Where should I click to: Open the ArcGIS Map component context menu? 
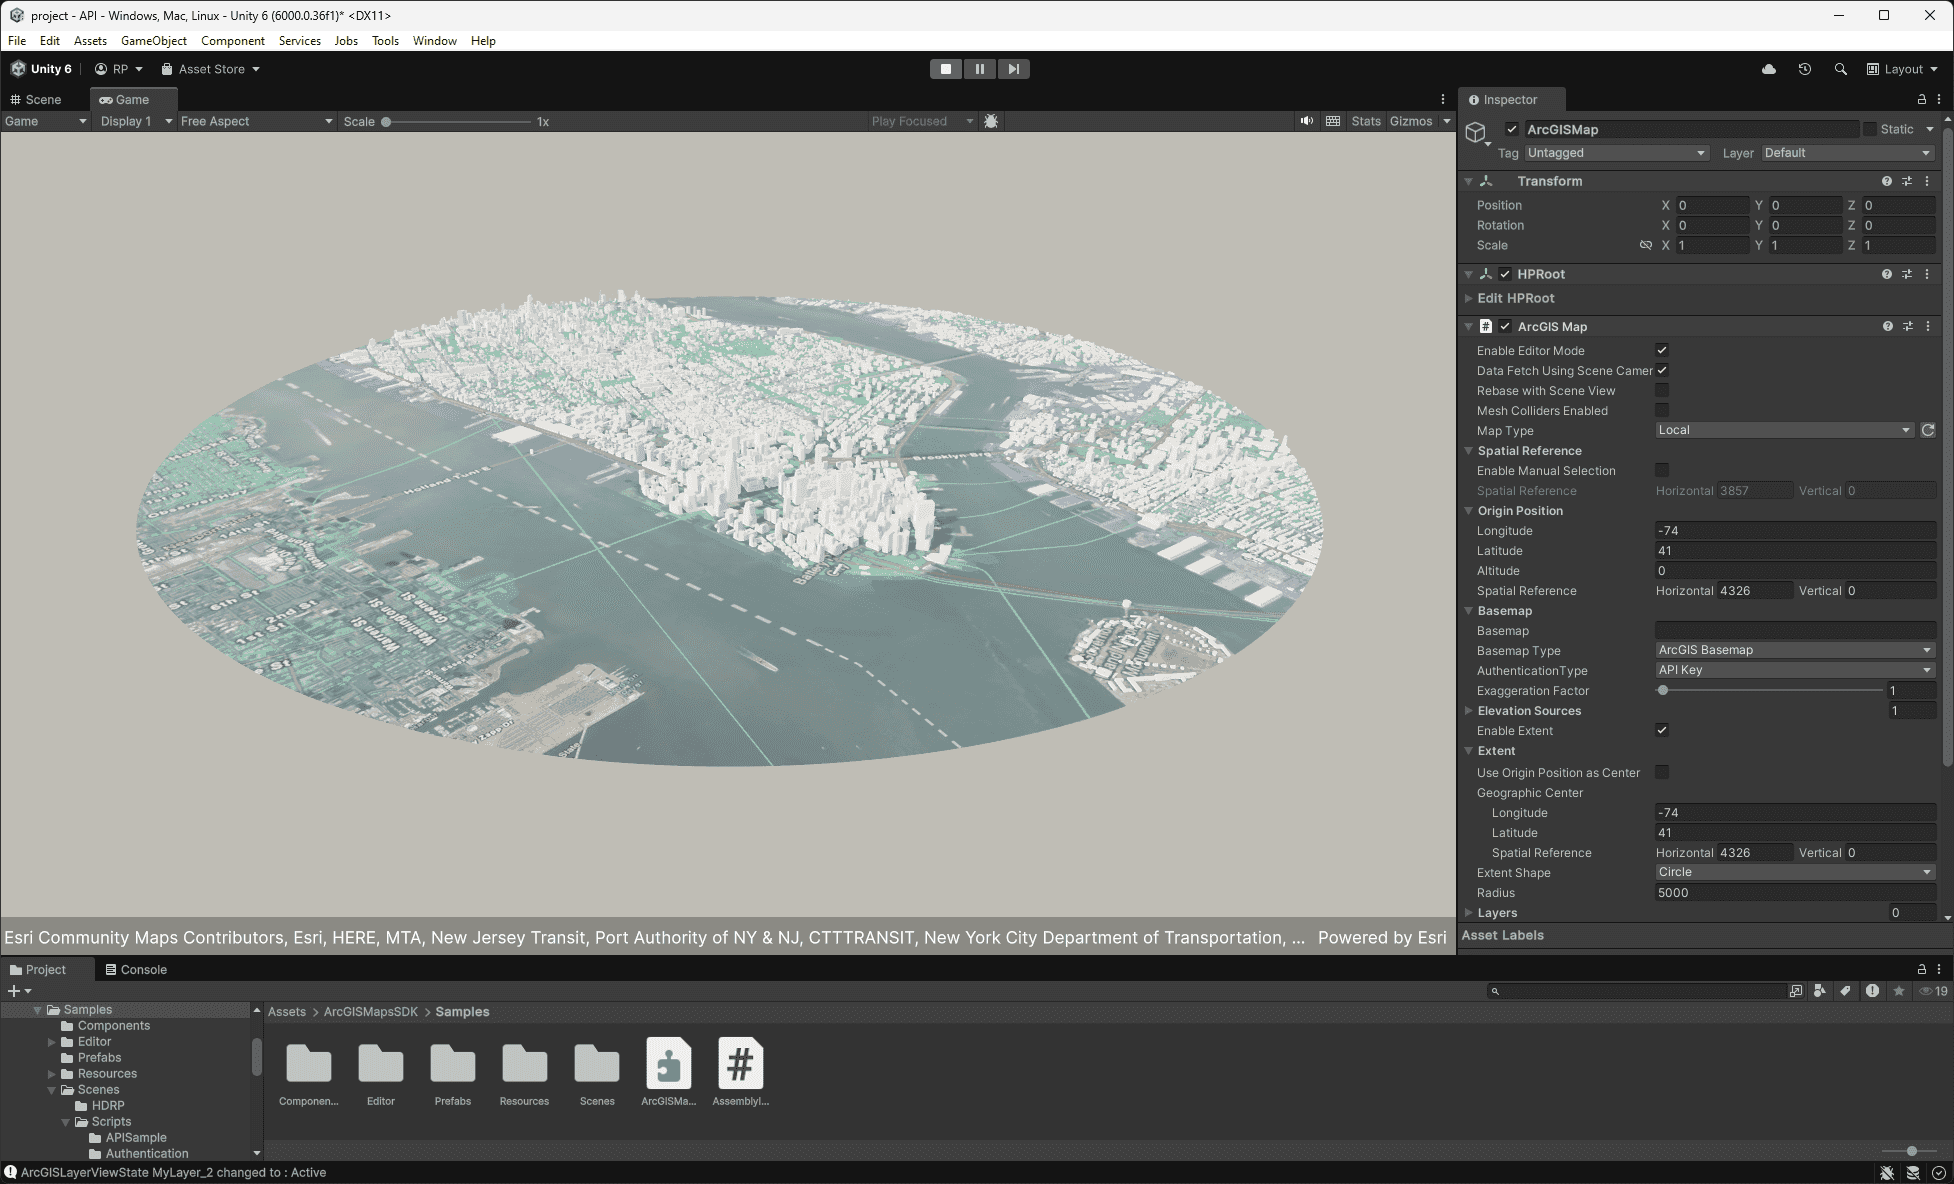(1929, 326)
